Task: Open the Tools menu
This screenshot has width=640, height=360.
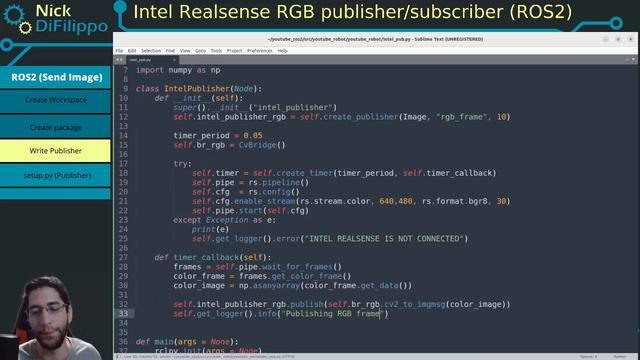Action: [x=216, y=51]
